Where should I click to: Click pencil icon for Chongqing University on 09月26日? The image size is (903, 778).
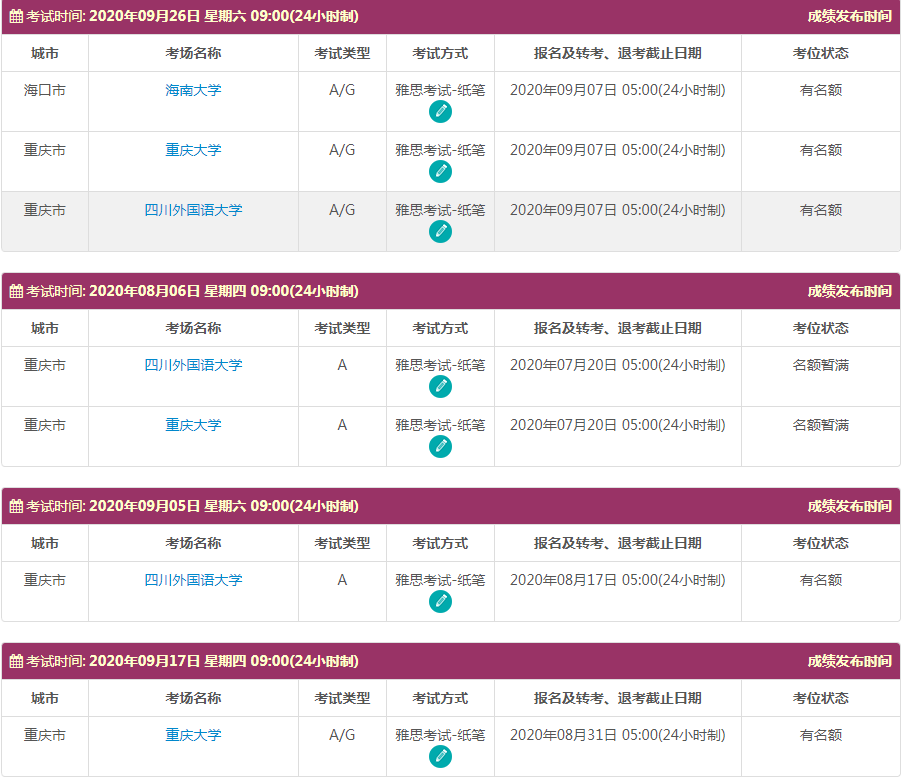click(440, 172)
